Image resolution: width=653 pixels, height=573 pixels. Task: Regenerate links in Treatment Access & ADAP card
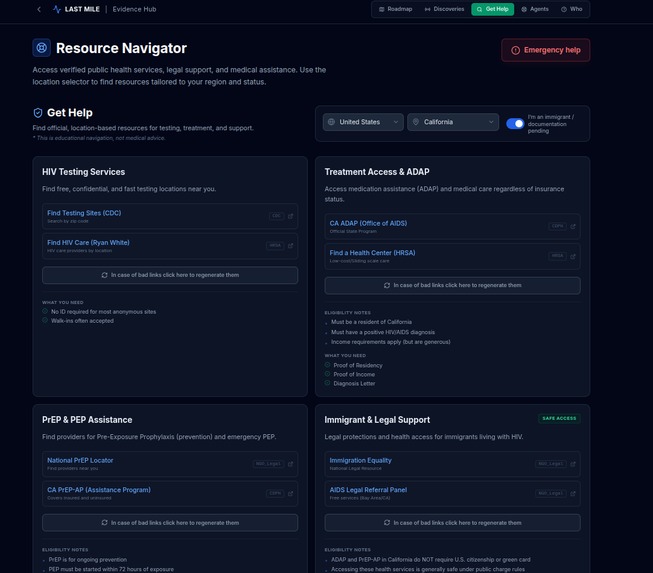point(453,285)
